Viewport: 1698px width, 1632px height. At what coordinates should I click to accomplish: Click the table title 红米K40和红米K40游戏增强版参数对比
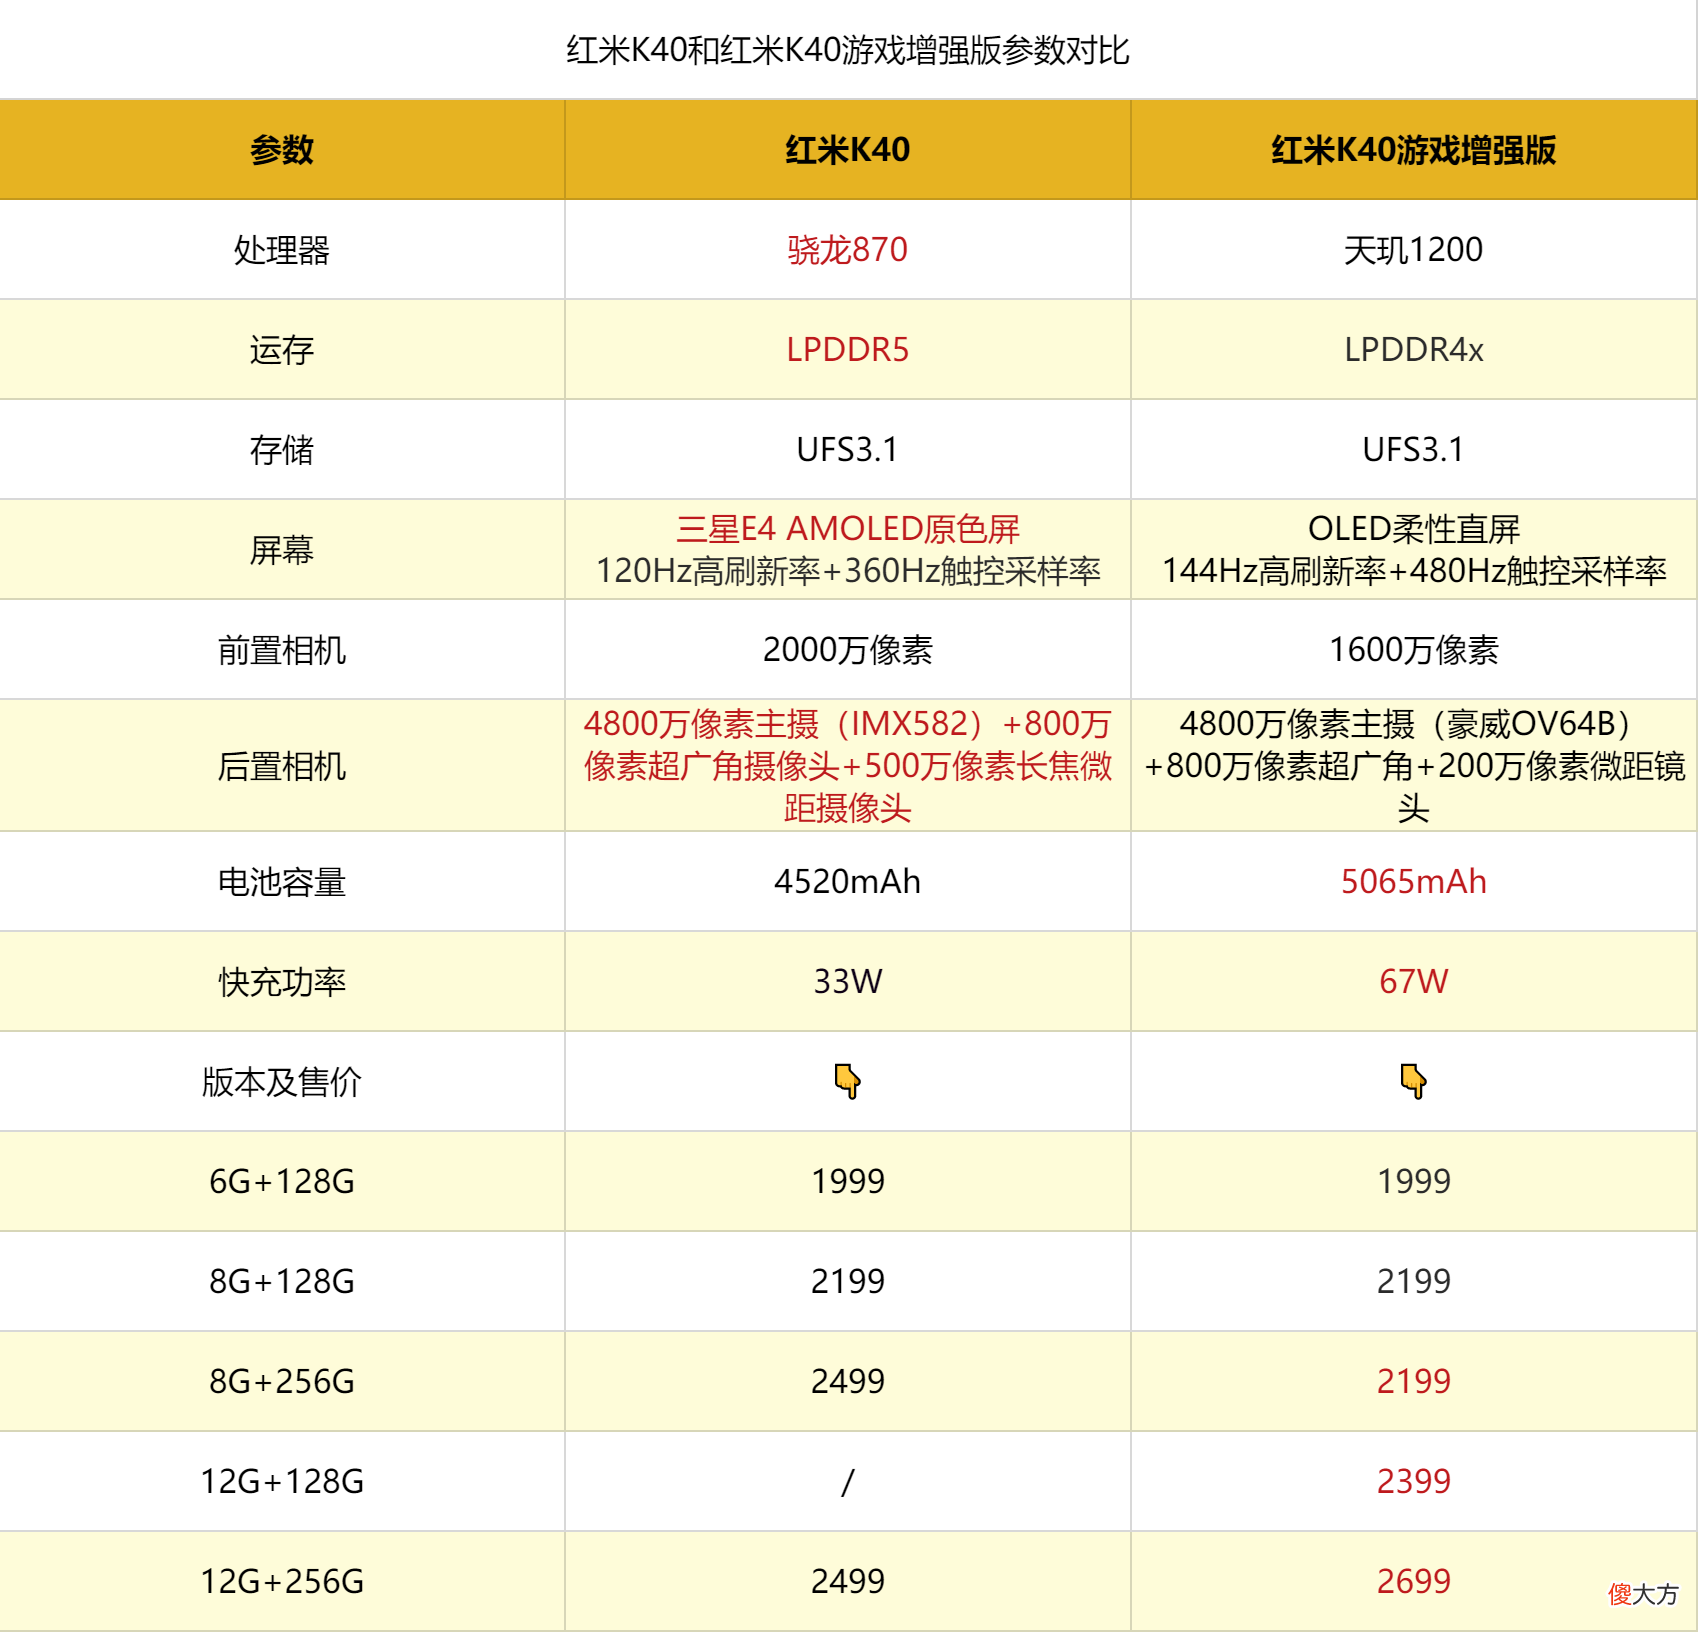(848, 50)
